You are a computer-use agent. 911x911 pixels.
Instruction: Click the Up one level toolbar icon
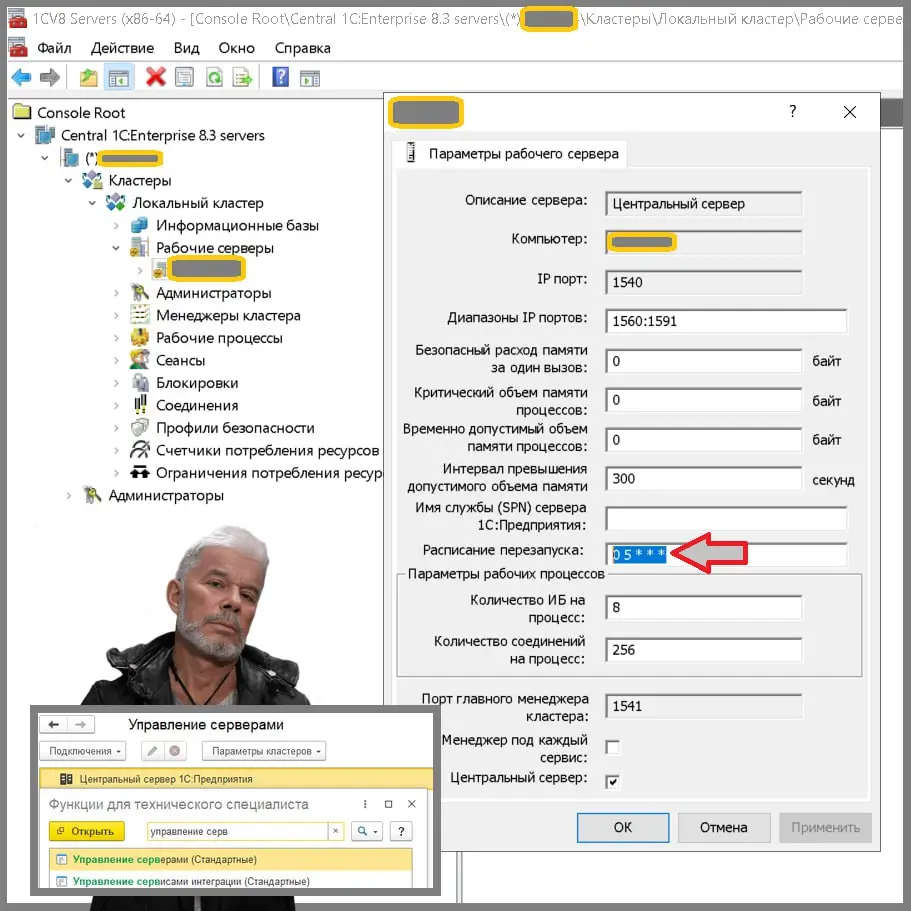click(x=88, y=77)
